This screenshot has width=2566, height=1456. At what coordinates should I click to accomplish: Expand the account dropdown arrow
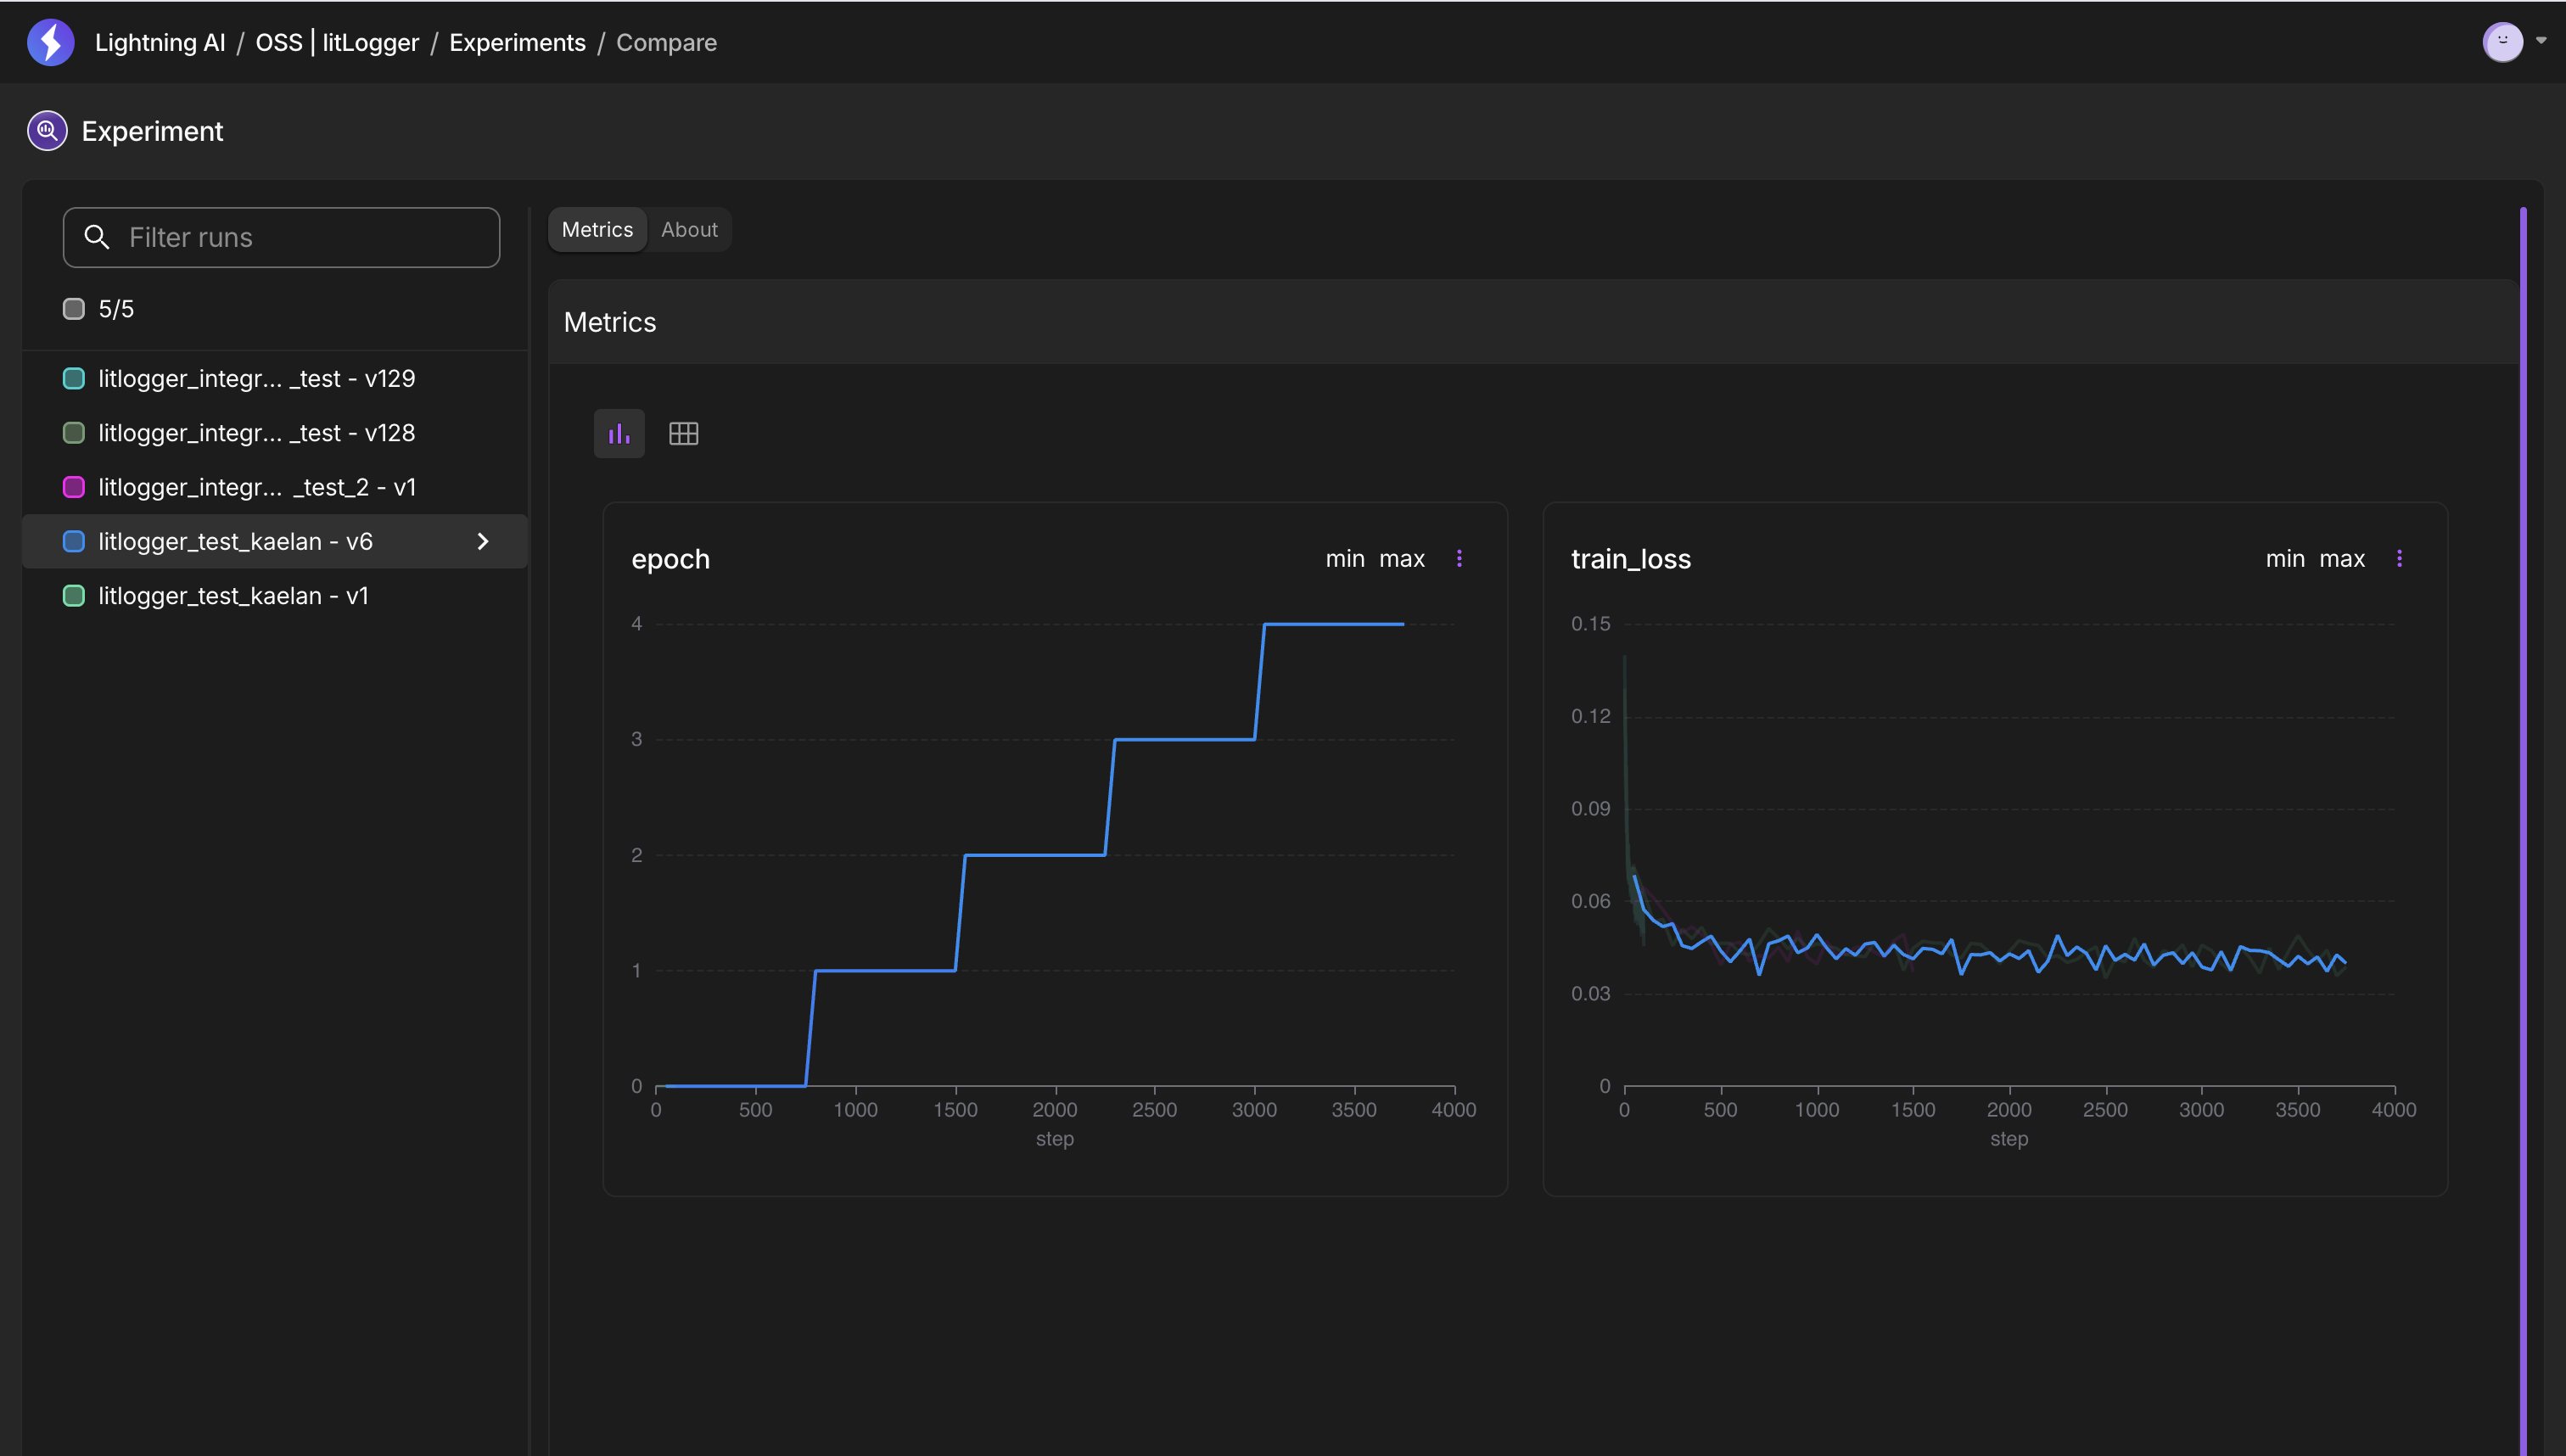2541,41
